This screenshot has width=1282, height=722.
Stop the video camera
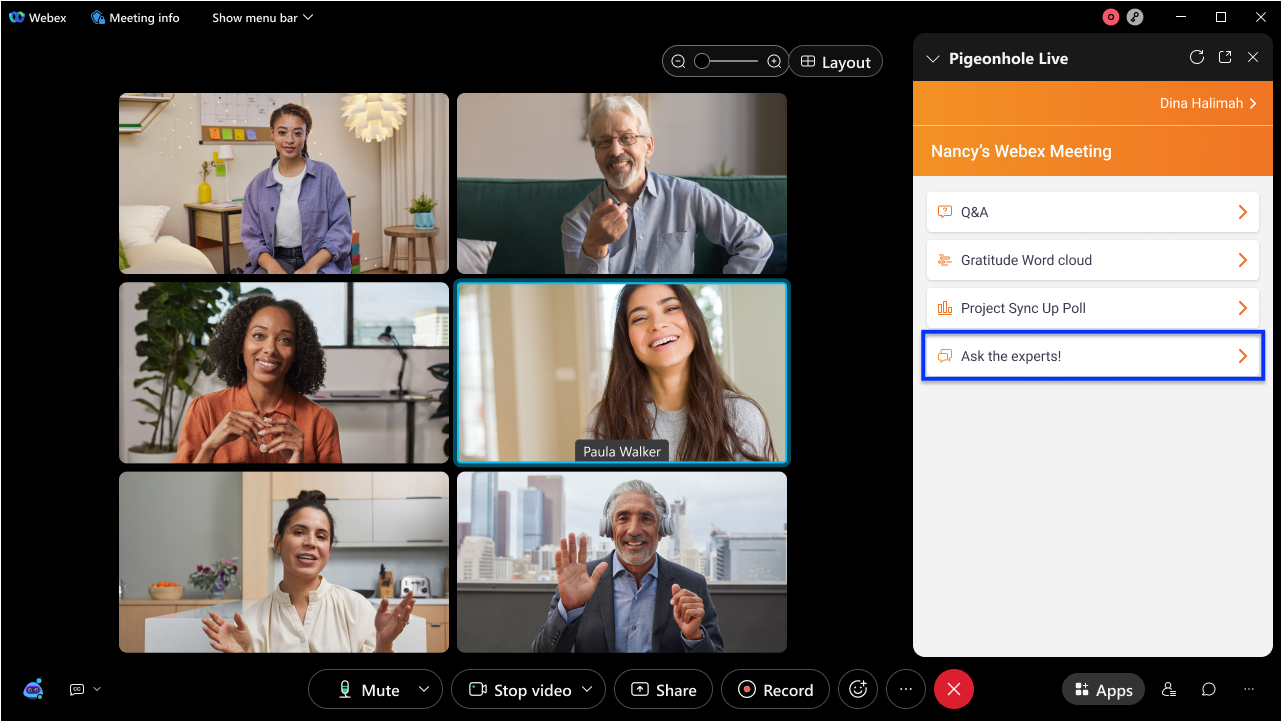(x=521, y=690)
